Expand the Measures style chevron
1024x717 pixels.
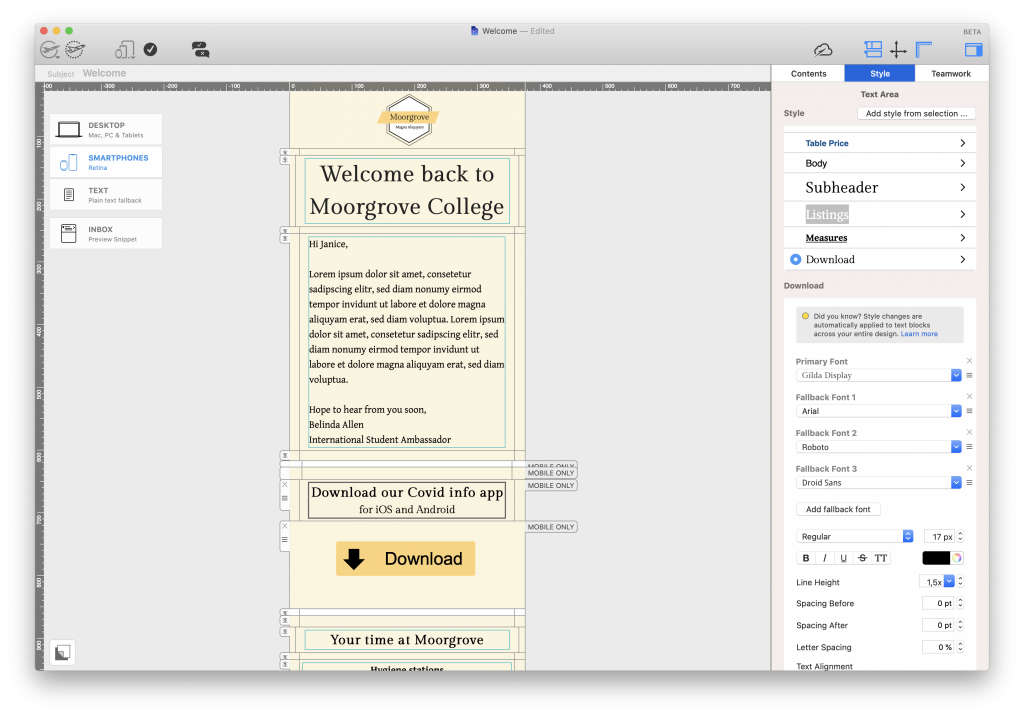pos(963,238)
